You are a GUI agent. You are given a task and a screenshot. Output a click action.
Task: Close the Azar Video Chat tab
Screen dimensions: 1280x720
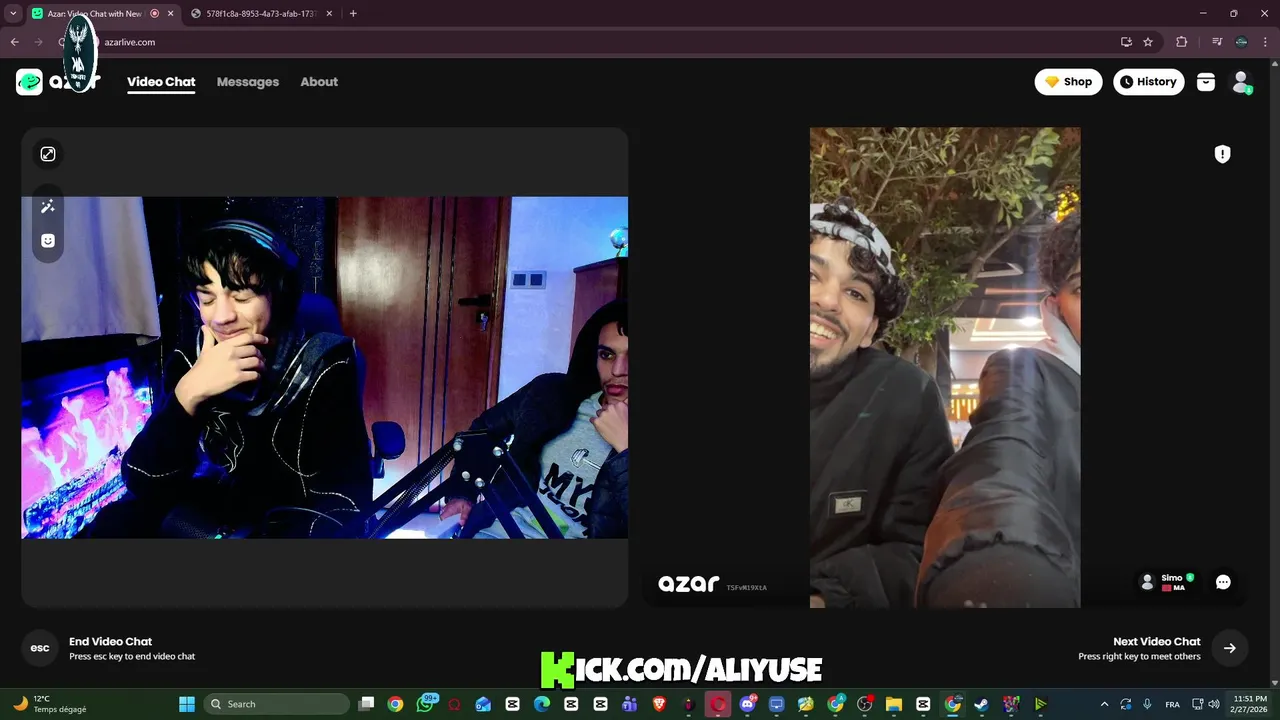click(x=170, y=14)
